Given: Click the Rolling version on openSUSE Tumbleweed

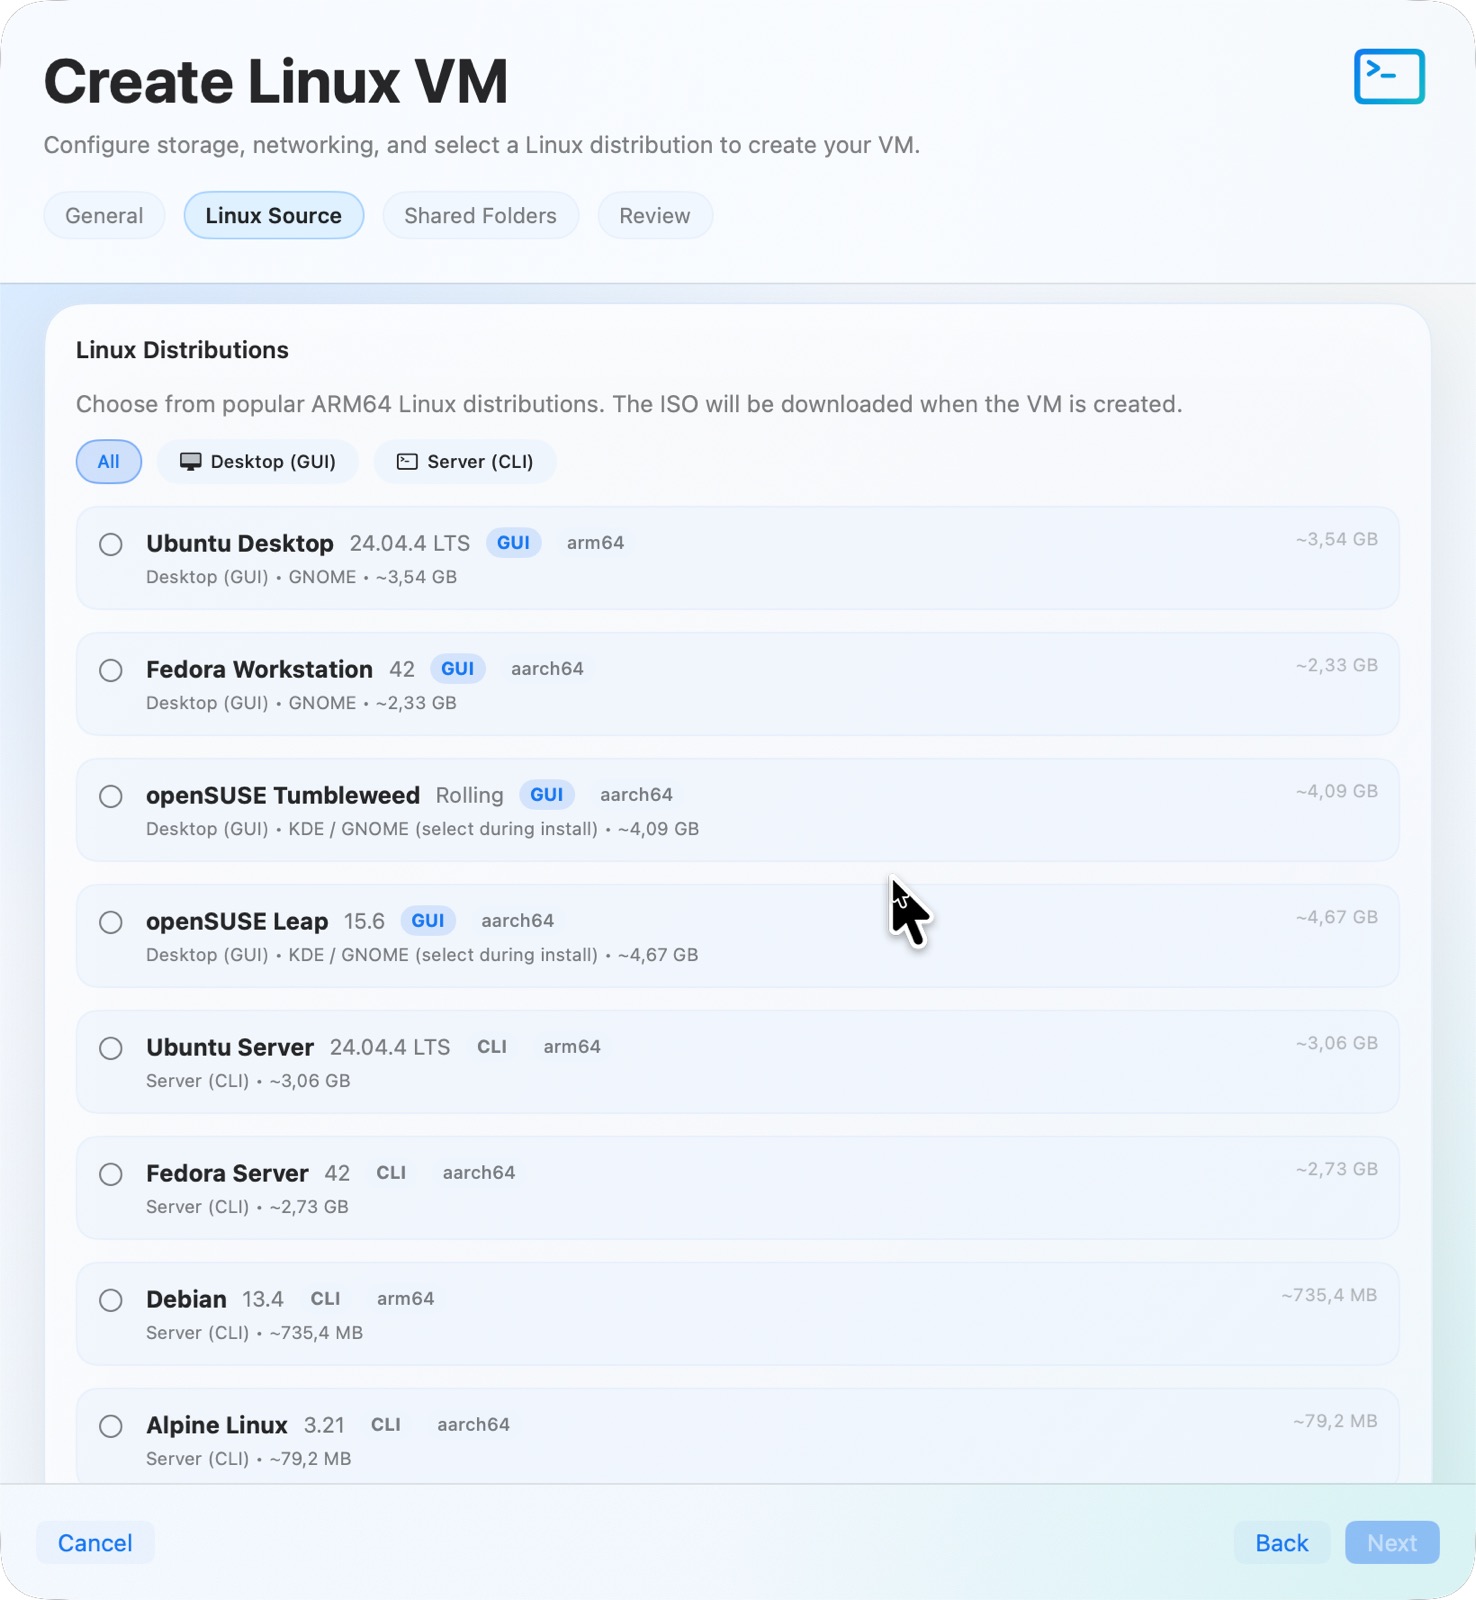Looking at the screenshot, I should (x=469, y=795).
